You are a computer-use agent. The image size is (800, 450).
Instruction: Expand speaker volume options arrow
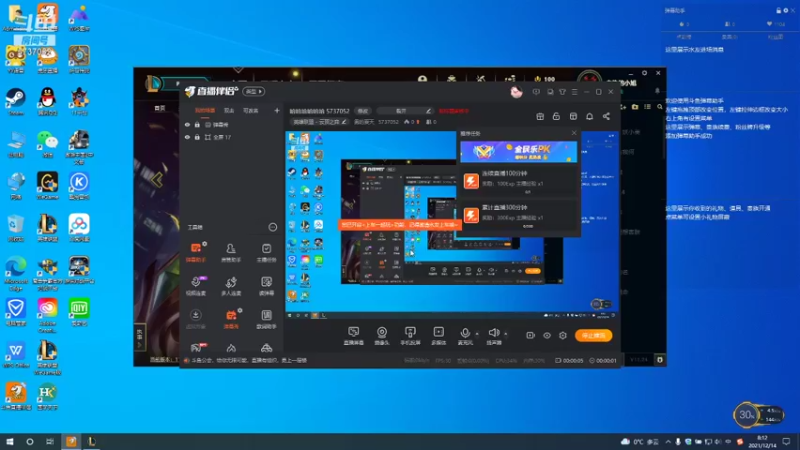[506, 334]
